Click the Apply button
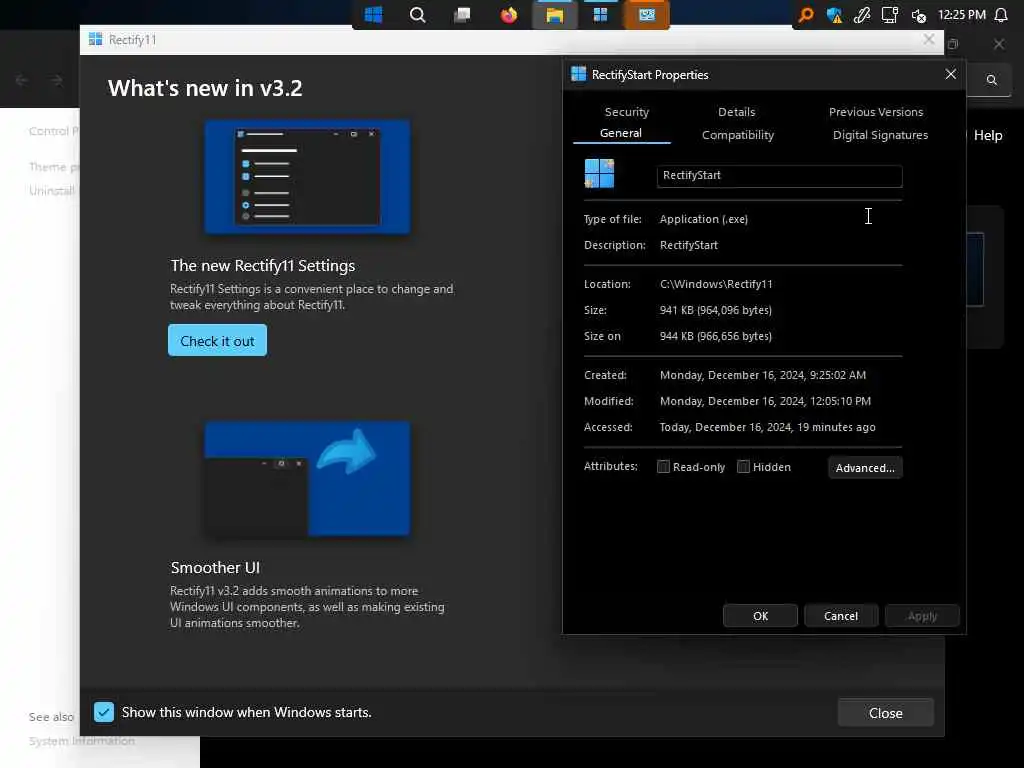The height and width of the screenshot is (768, 1024). point(922,616)
